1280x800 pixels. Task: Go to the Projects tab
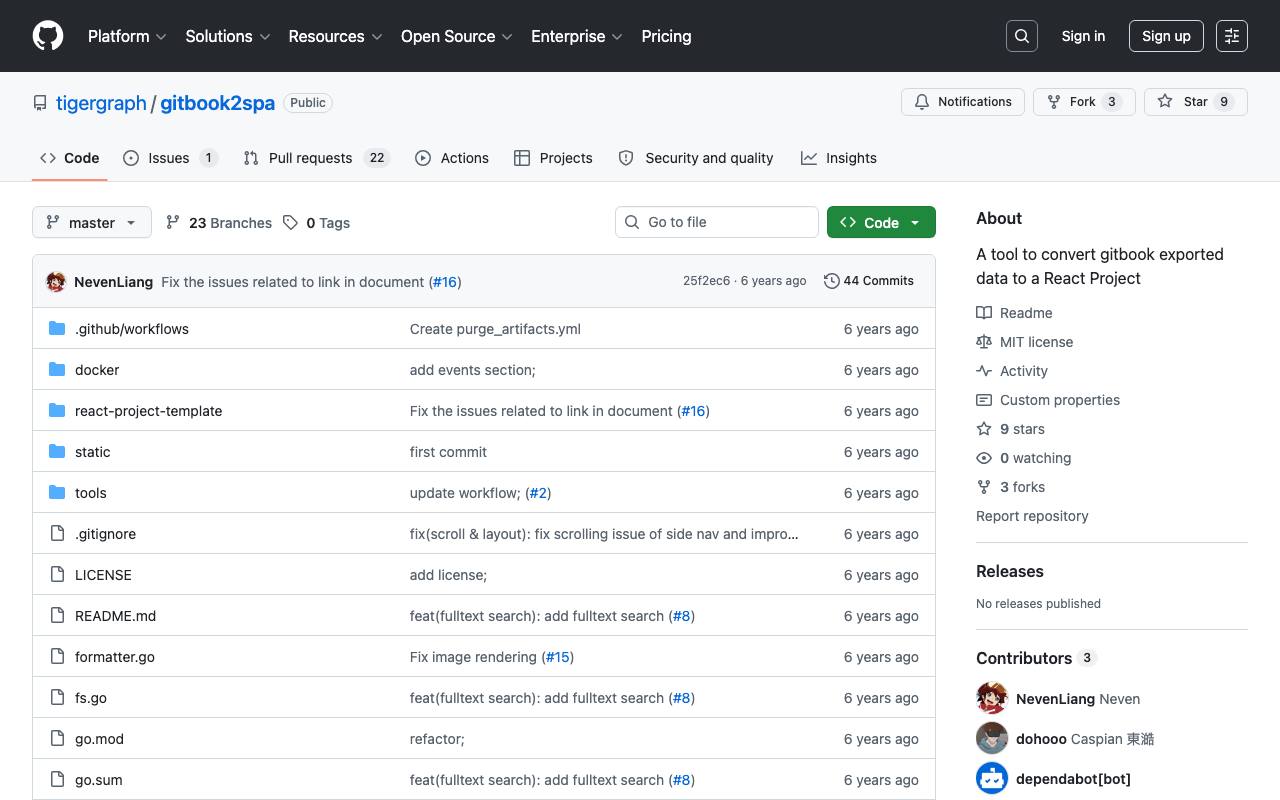point(553,158)
